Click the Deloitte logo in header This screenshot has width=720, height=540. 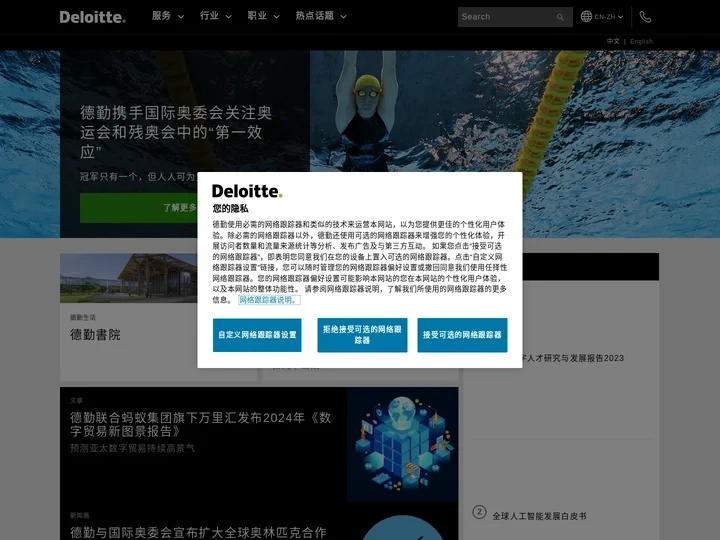coord(92,17)
